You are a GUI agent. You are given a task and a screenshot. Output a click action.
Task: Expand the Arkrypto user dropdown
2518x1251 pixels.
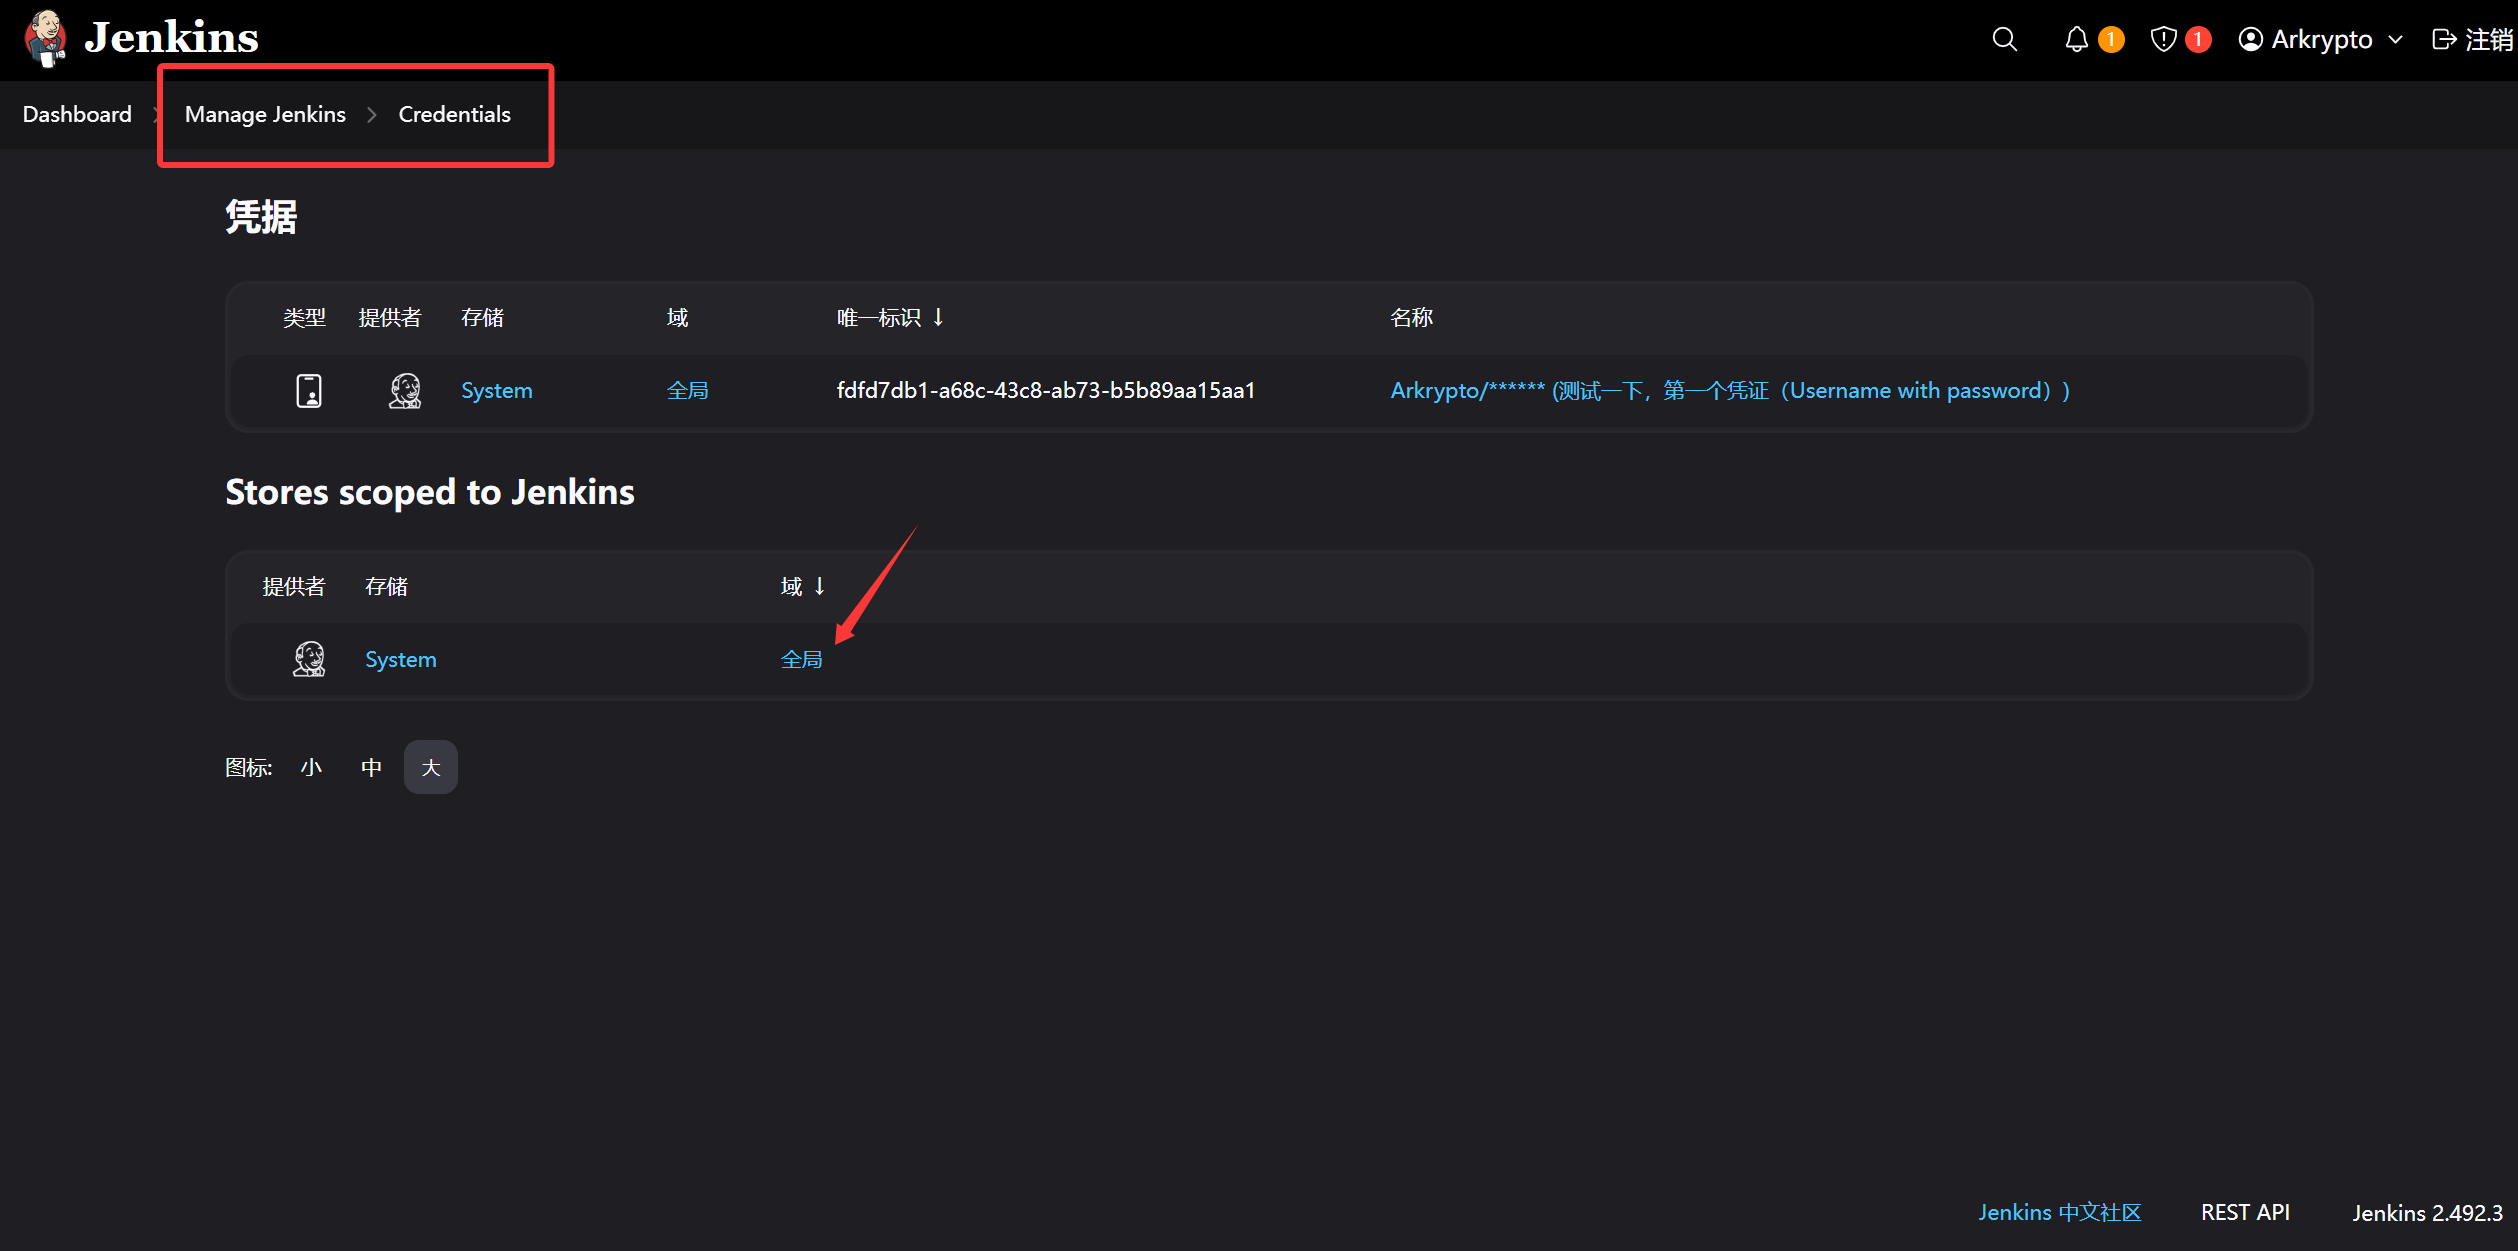2394,39
